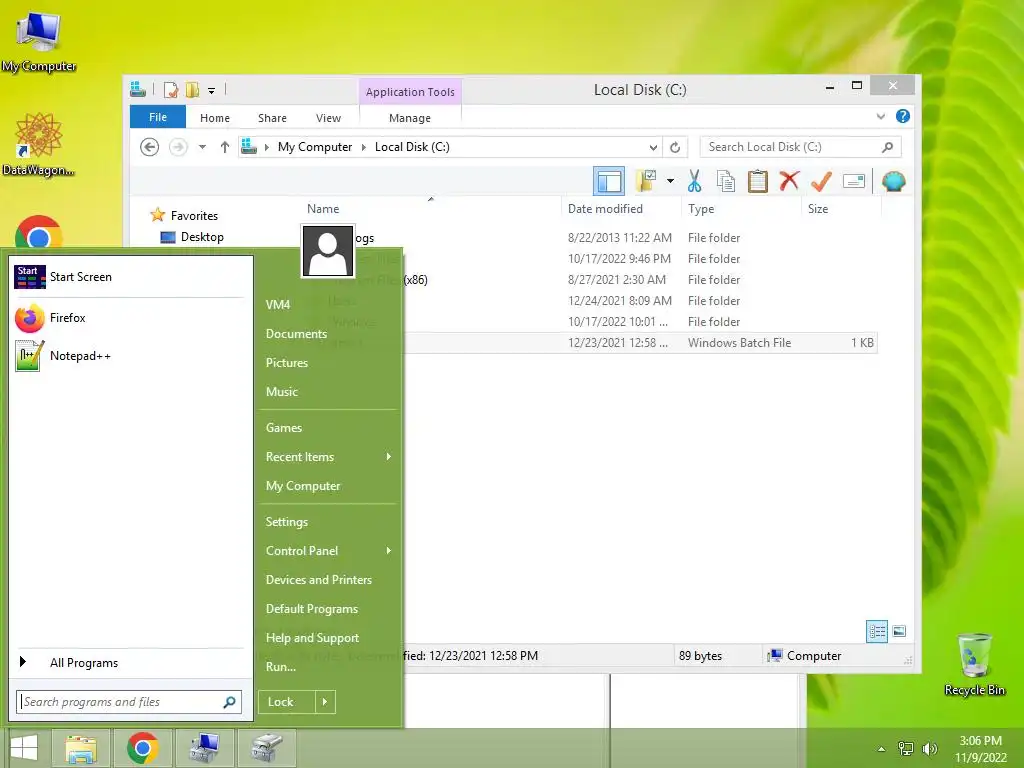Open the File ribbon tab
This screenshot has height=768, width=1024.
tap(157, 117)
